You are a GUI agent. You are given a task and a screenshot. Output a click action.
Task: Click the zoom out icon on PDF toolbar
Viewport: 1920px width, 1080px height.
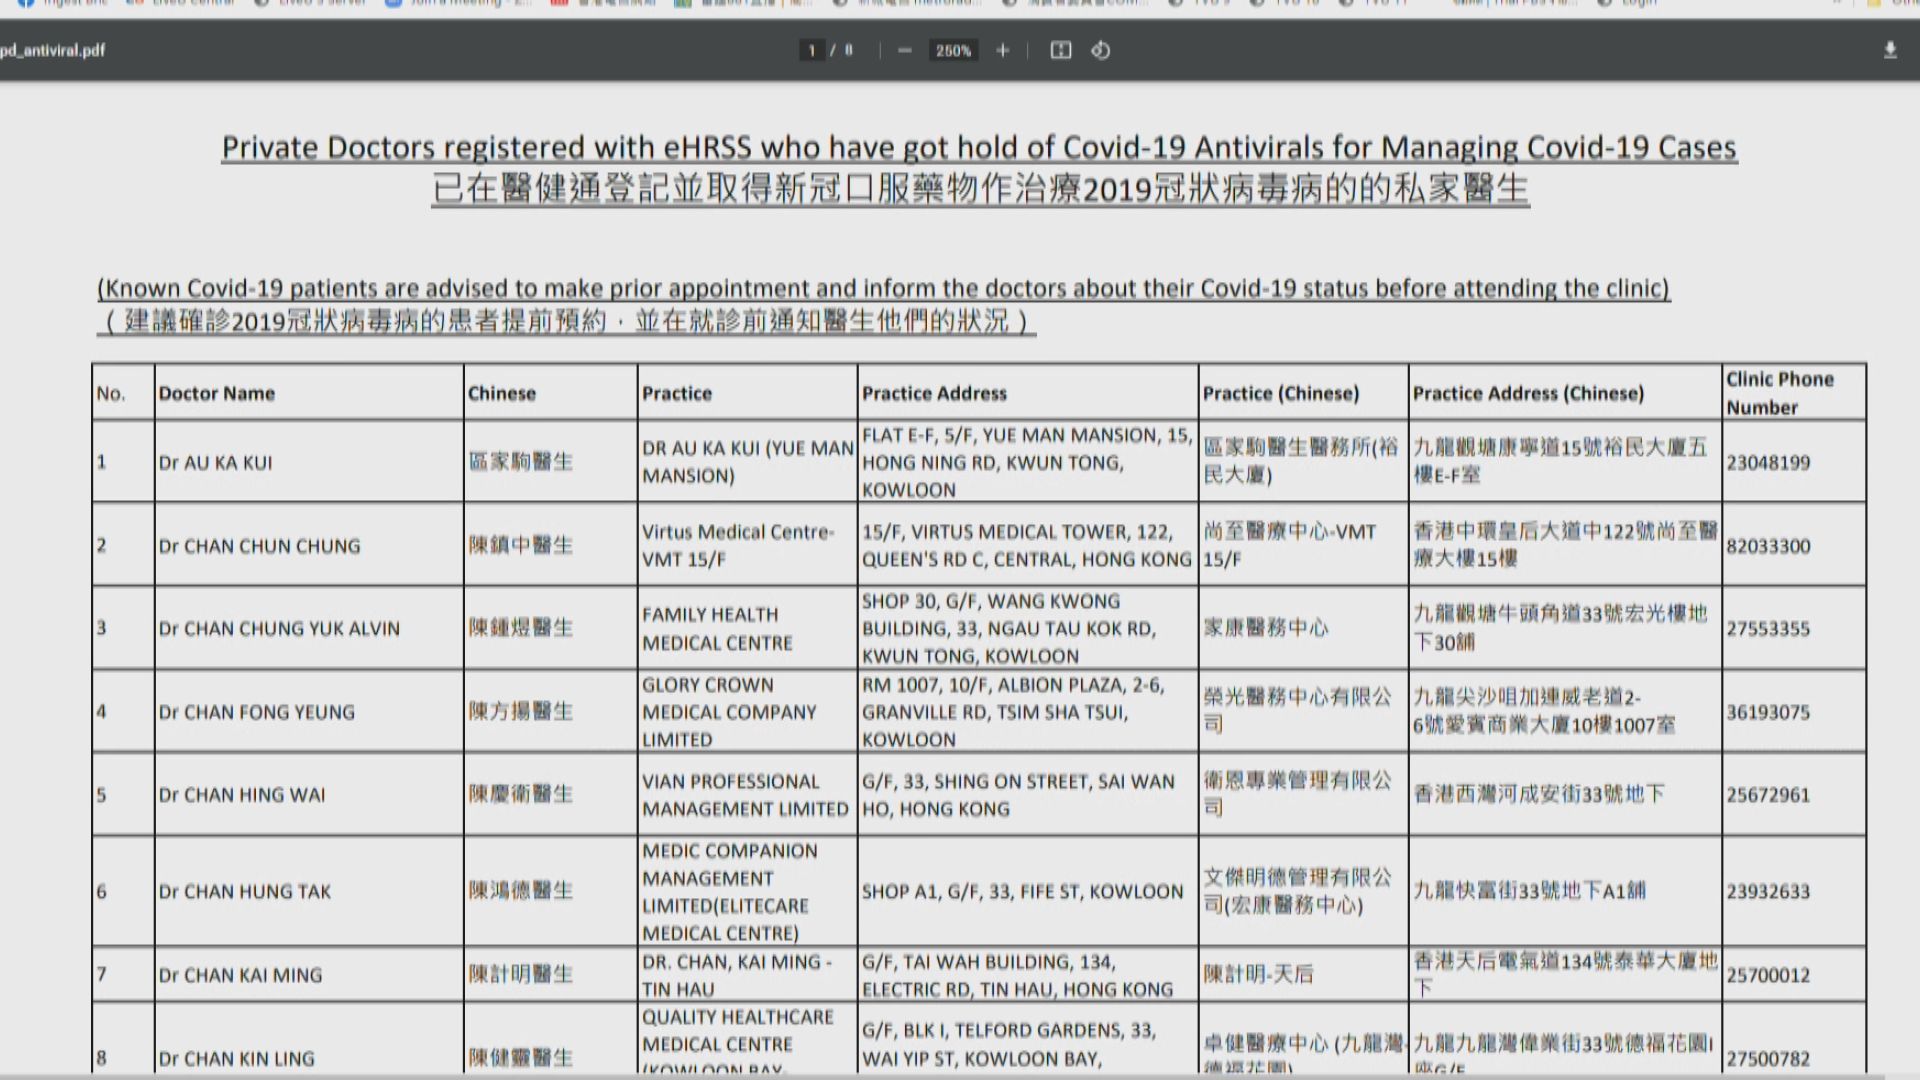(x=905, y=50)
